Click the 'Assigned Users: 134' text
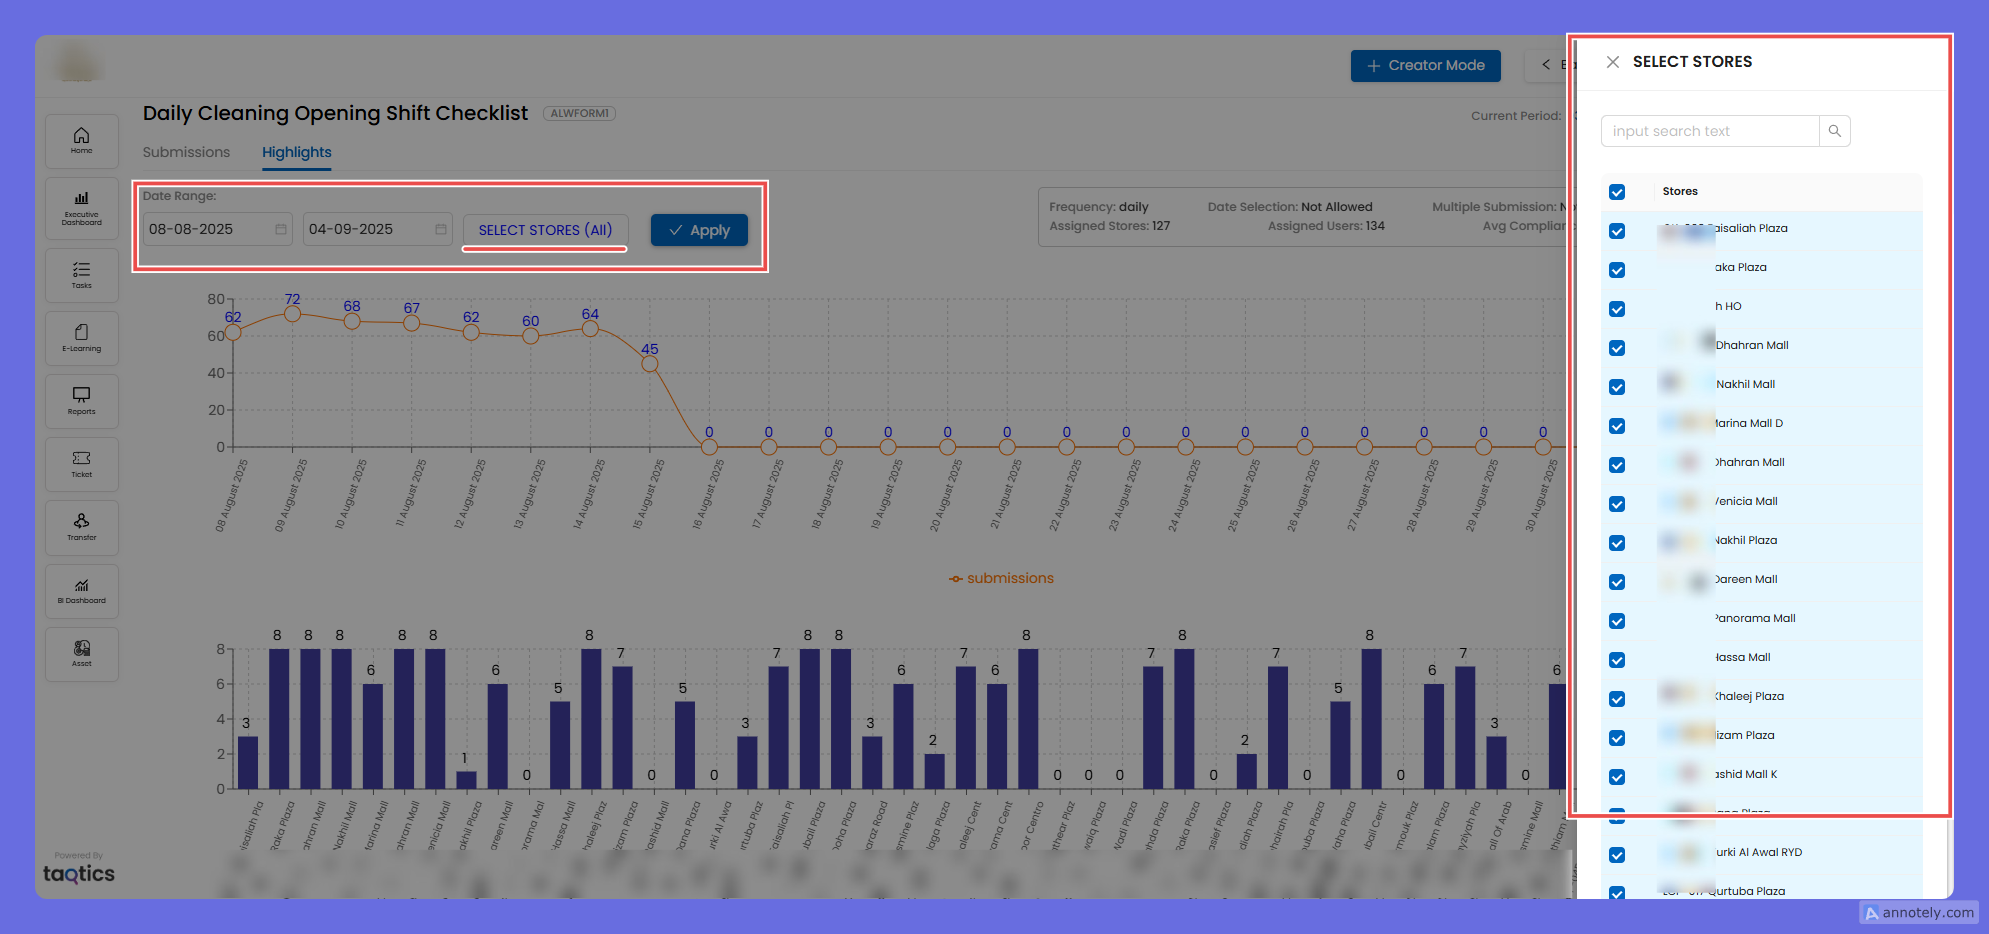1989x934 pixels. (x=1326, y=226)
